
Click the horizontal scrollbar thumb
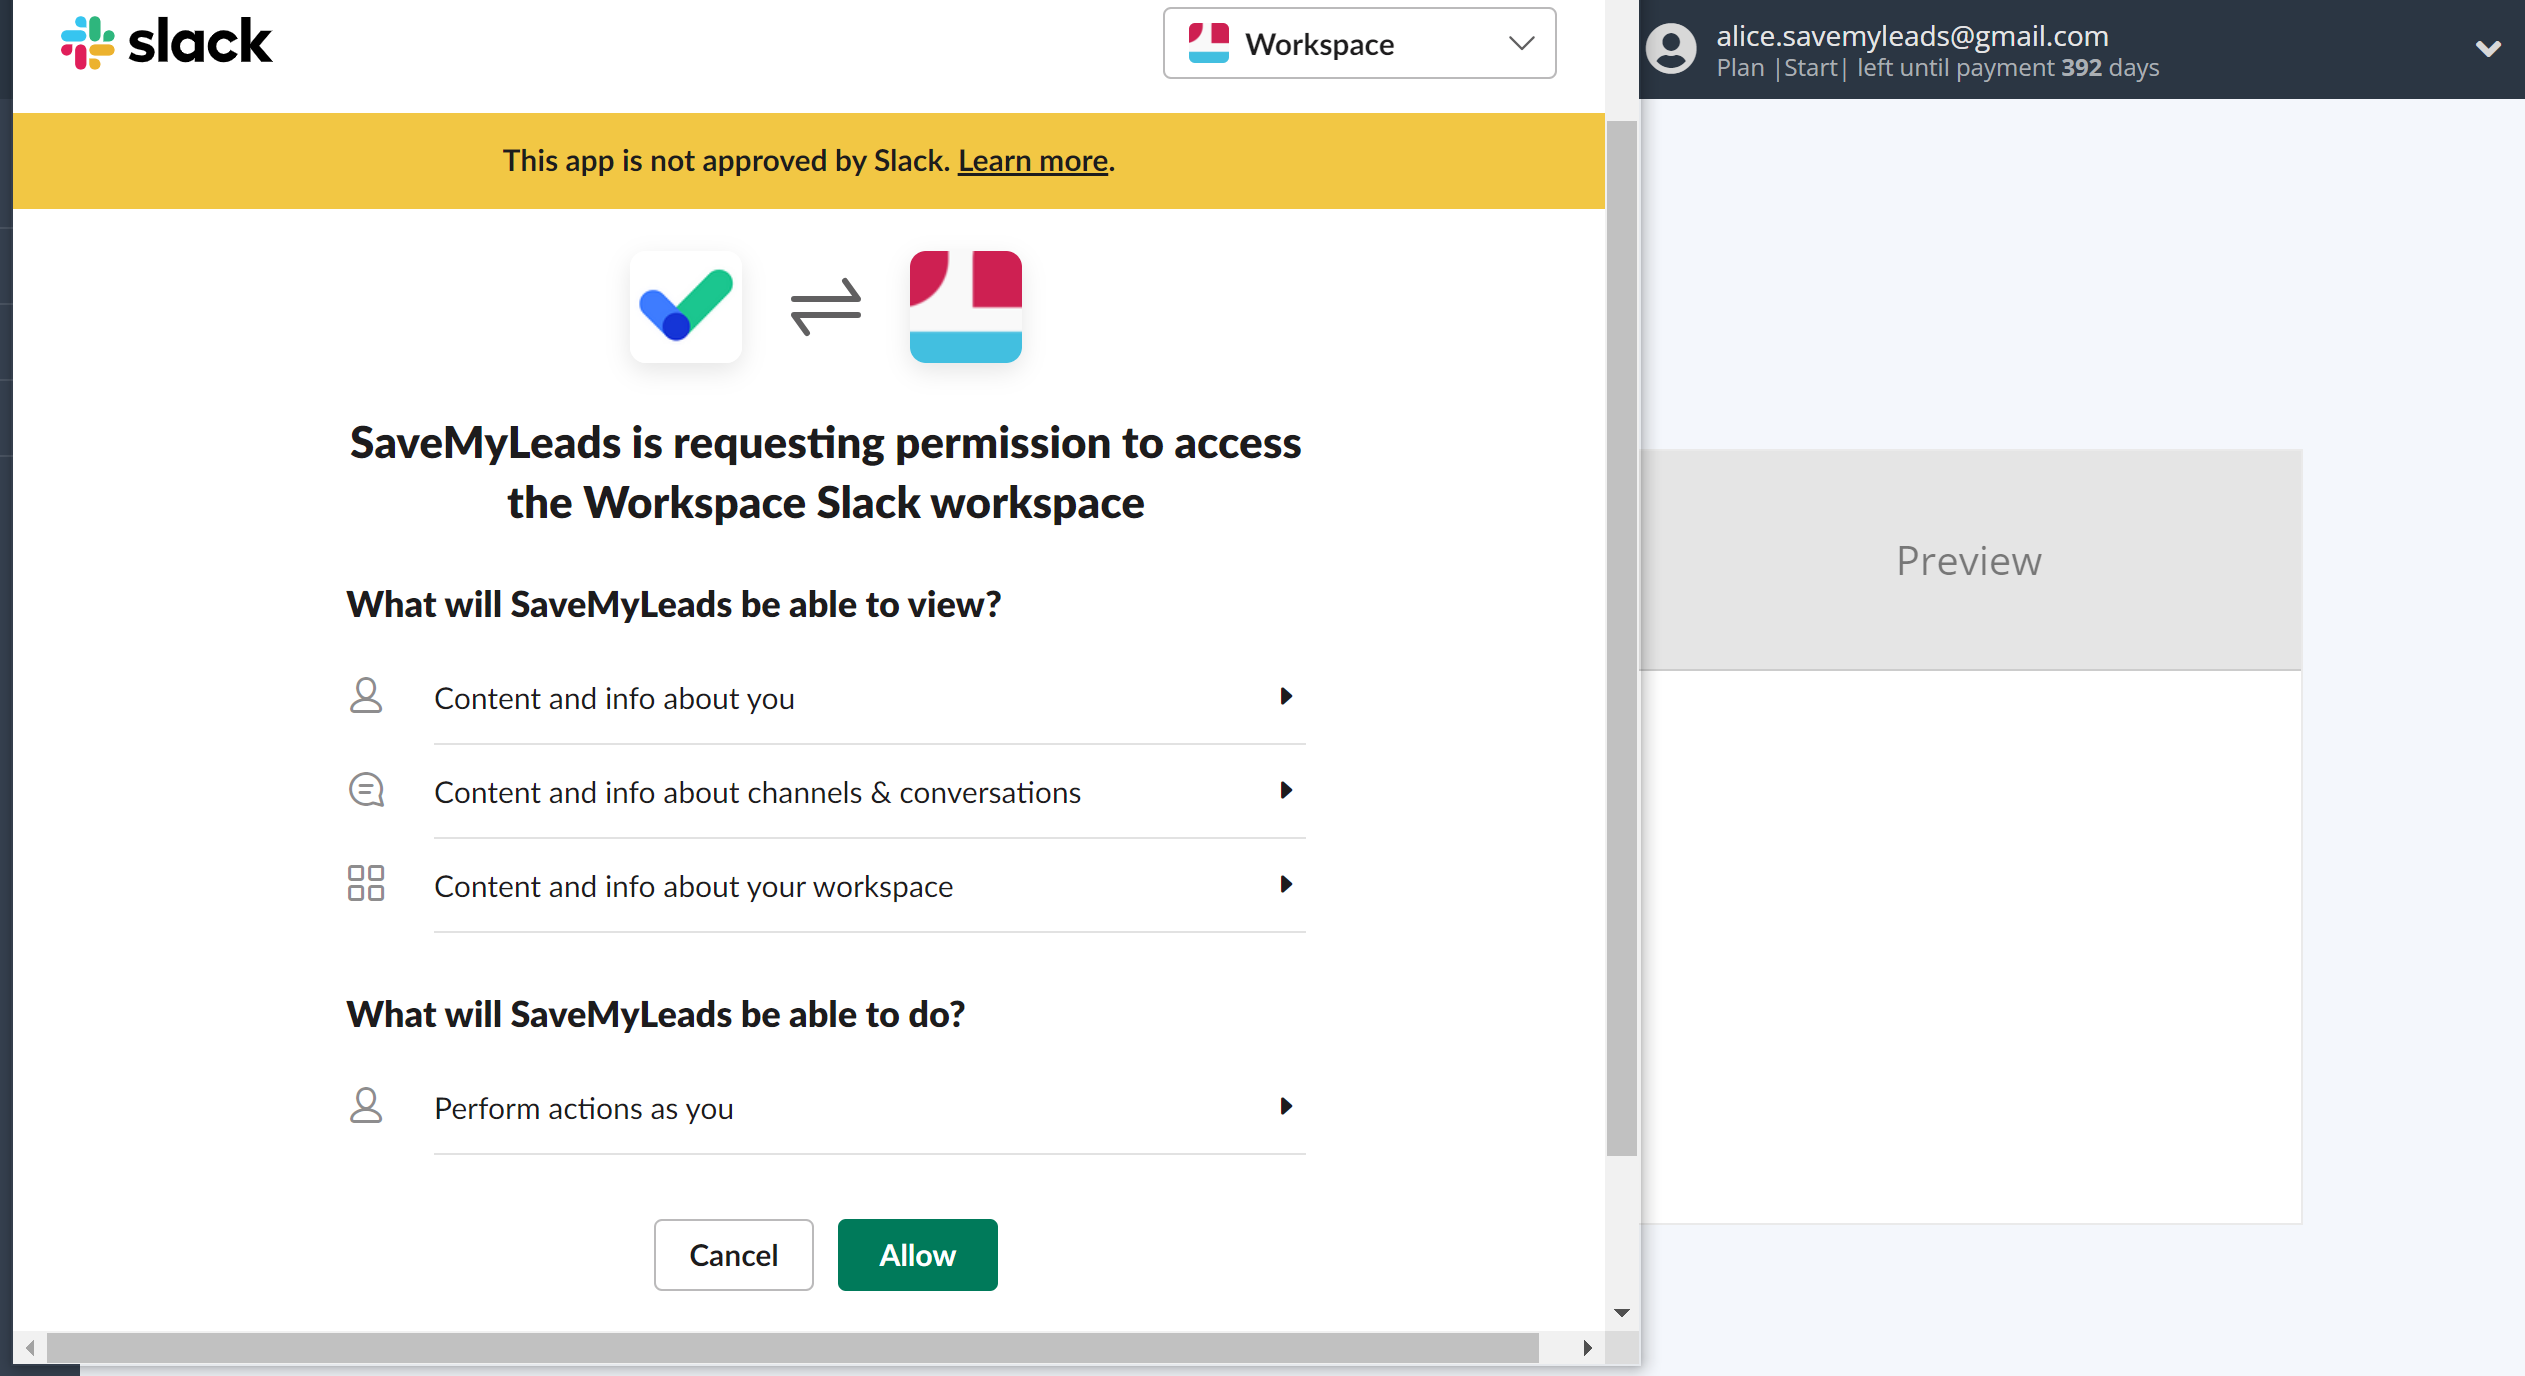click(792, 1347)
